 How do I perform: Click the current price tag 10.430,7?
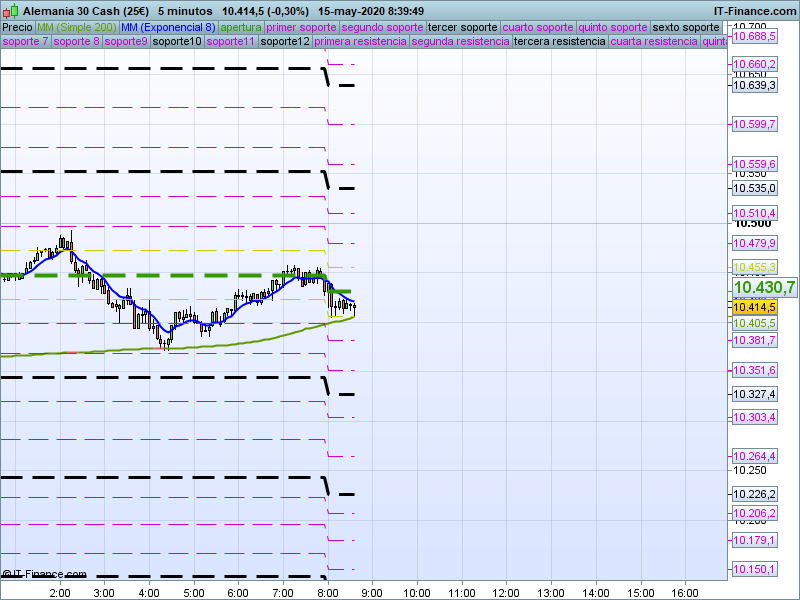(764, 287)
